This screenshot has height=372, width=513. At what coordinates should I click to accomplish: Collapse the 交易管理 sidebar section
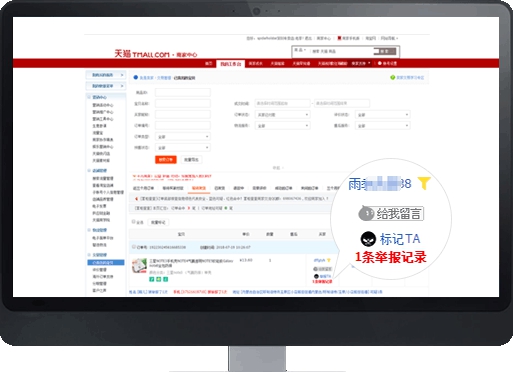point(89,255)
